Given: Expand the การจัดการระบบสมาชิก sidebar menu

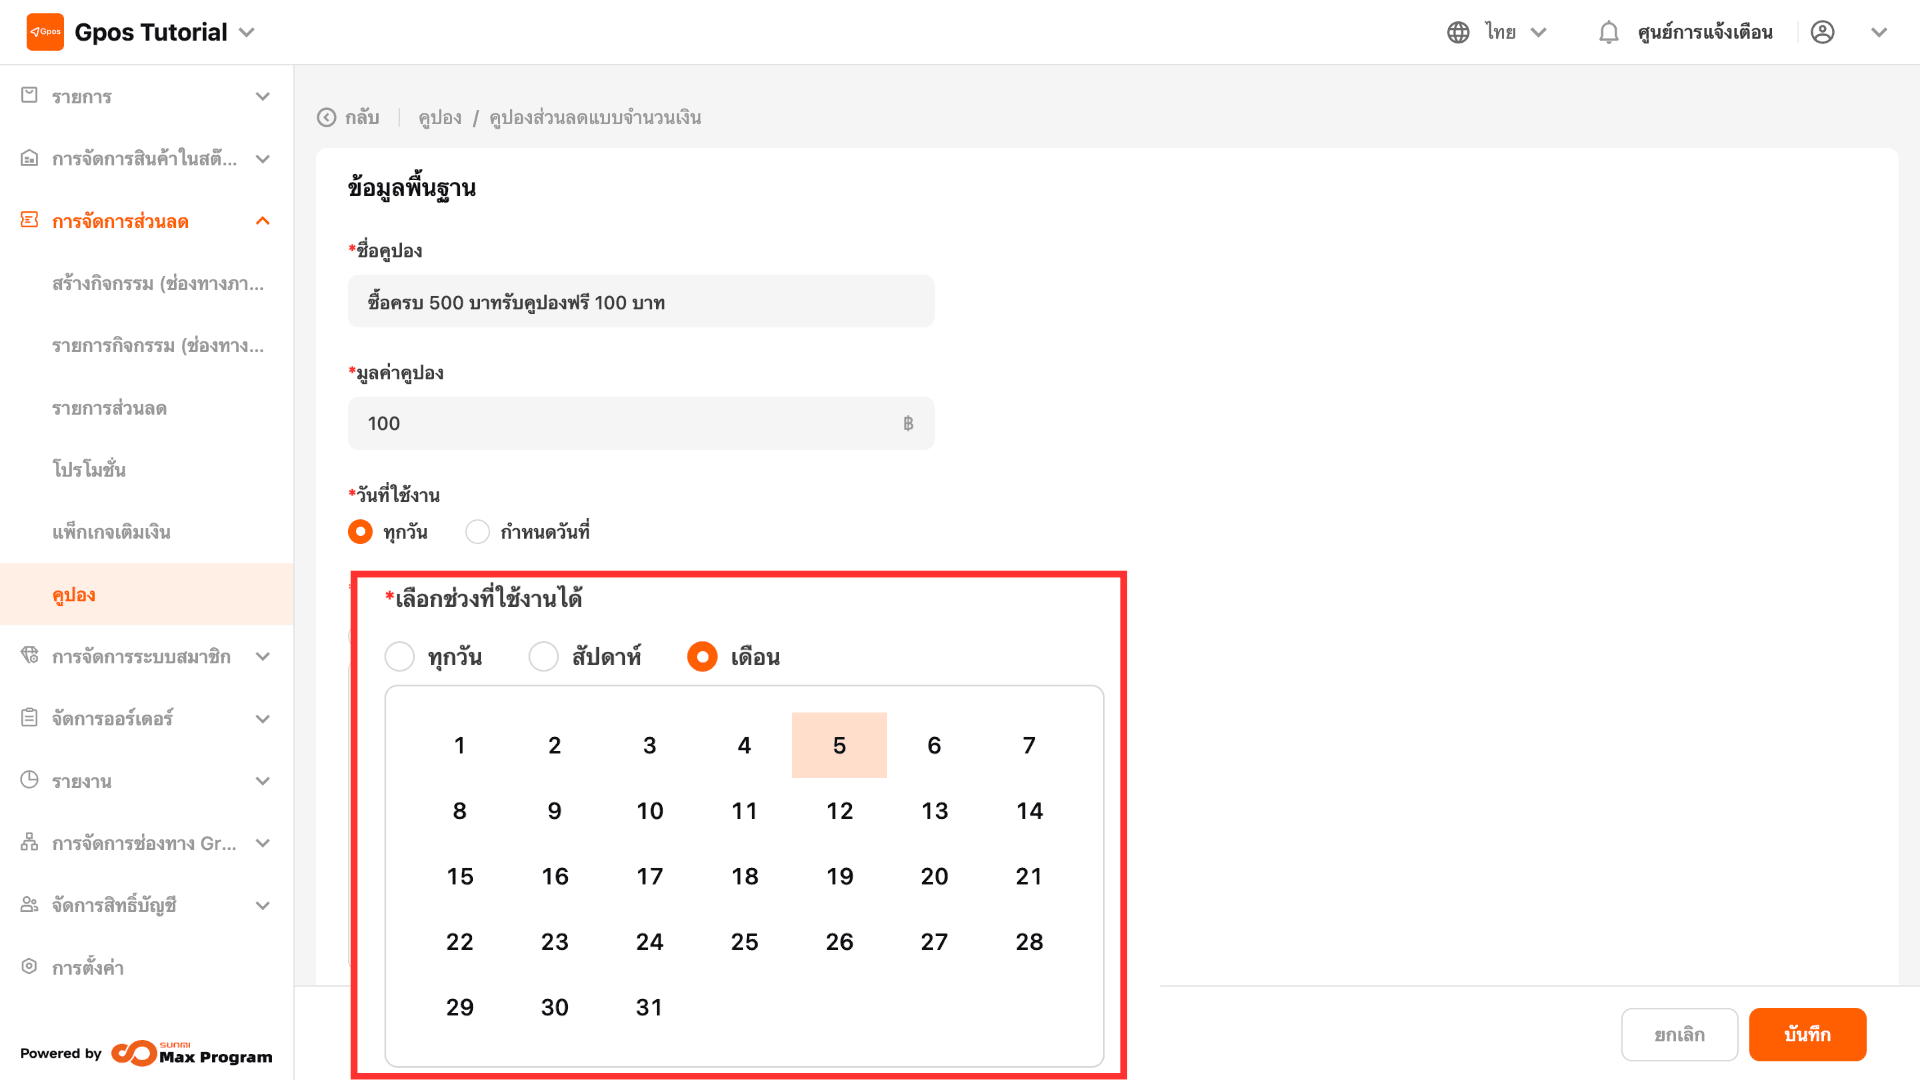Looking at the screenshot, I should click(x=263, y=657).
